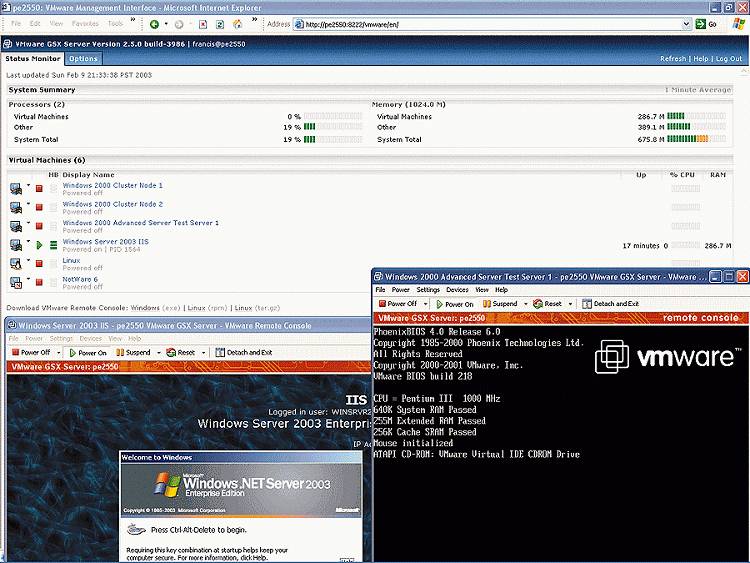Open dropdown arrow beside Cluster Node 1 console icon

(28, 185)
